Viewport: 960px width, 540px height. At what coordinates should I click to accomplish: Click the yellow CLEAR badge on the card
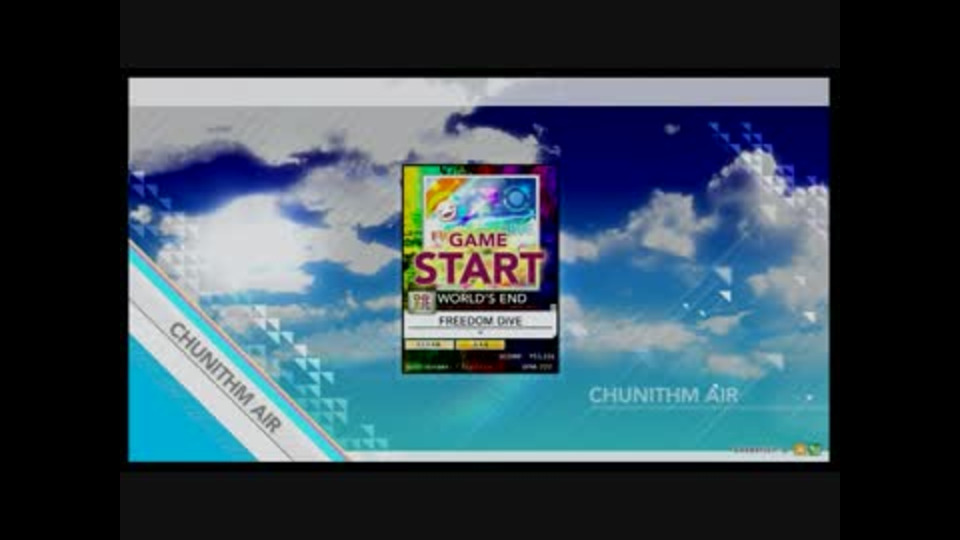pos(429,345)
